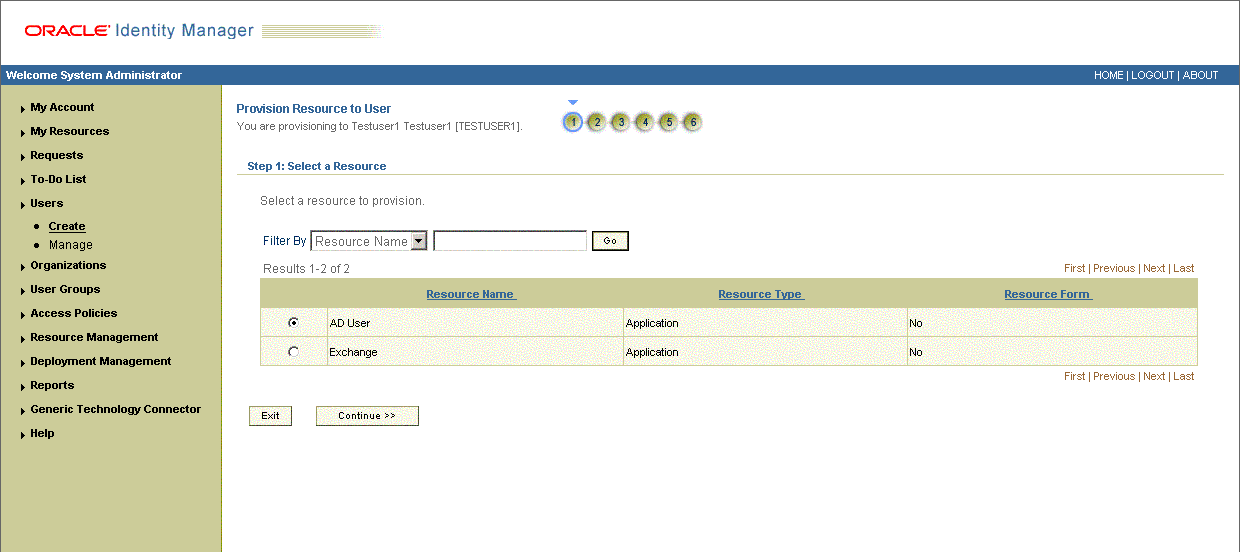Go to Manage under Users
The image size is (1240, 552).
pos(71,245)
